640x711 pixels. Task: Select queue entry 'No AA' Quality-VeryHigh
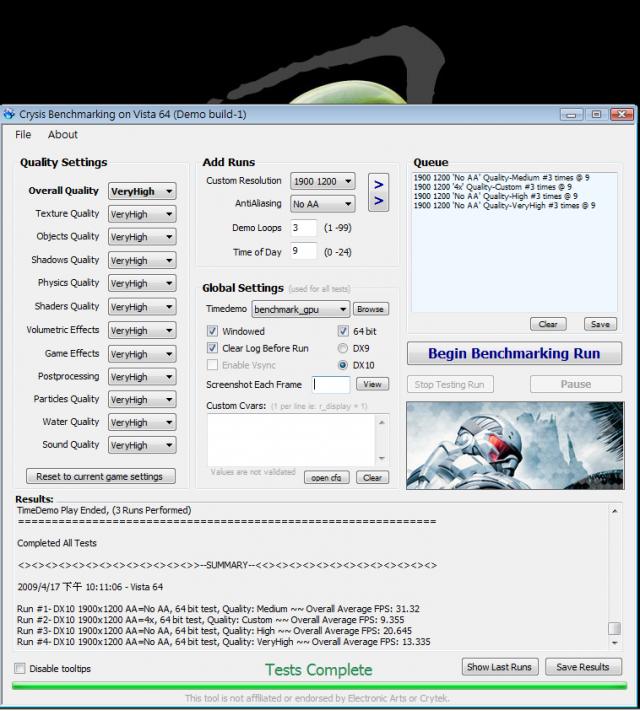click(x=504, y=205)
